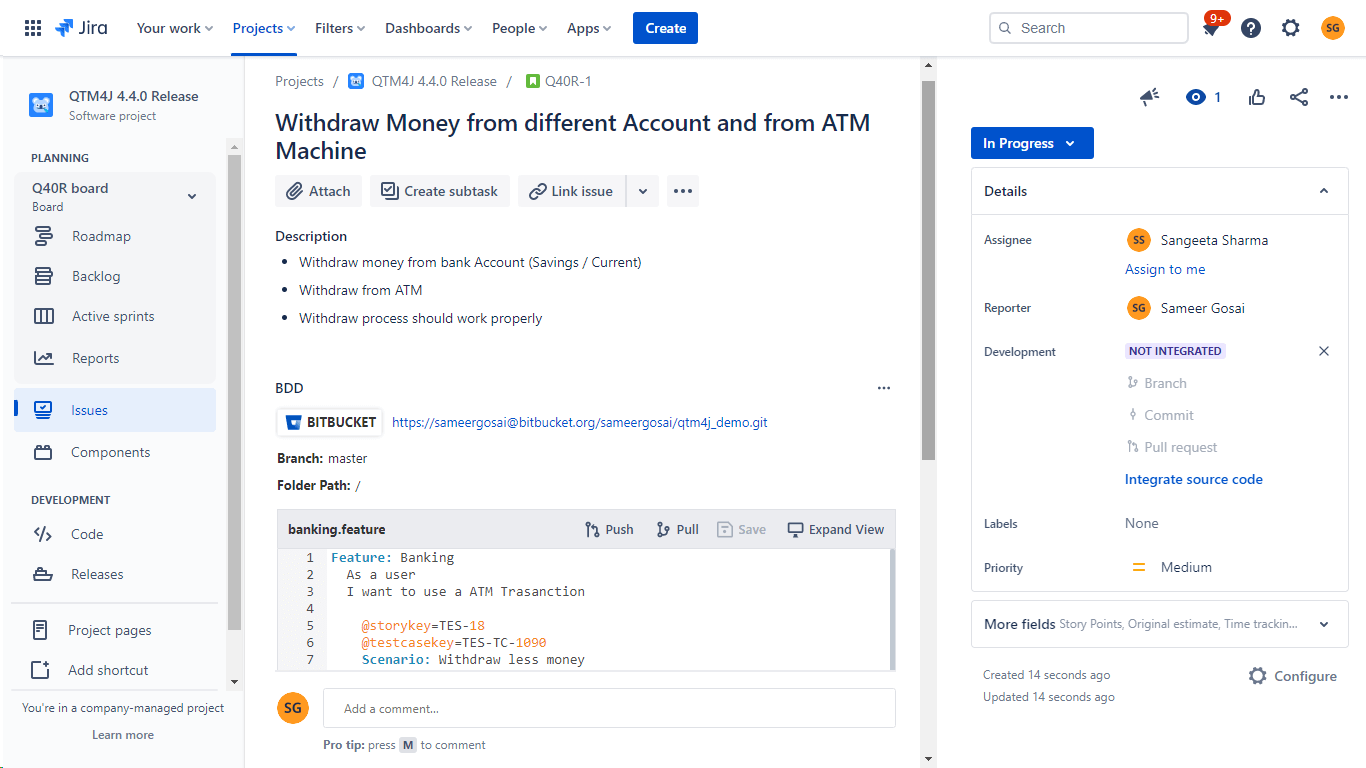Viewport: 1366px width, 768px height.
Task: Go to Active sprints
Action: (x=115, y=317)
